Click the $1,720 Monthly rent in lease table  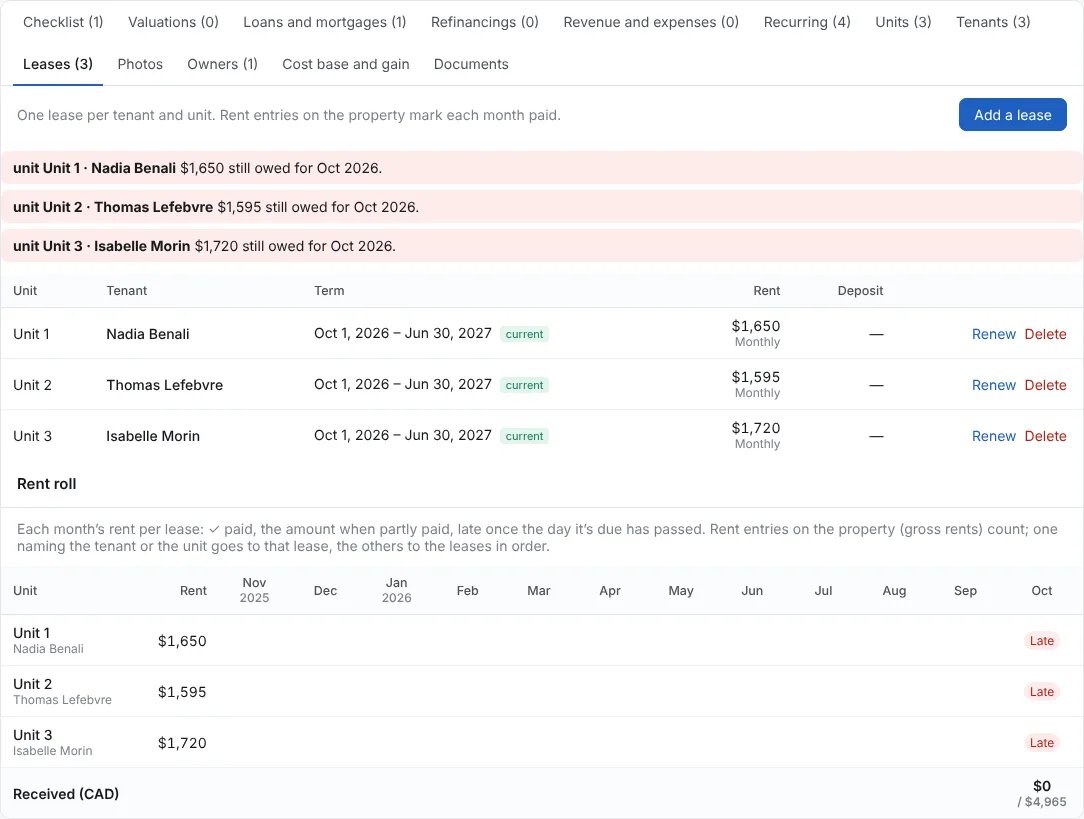756,435
